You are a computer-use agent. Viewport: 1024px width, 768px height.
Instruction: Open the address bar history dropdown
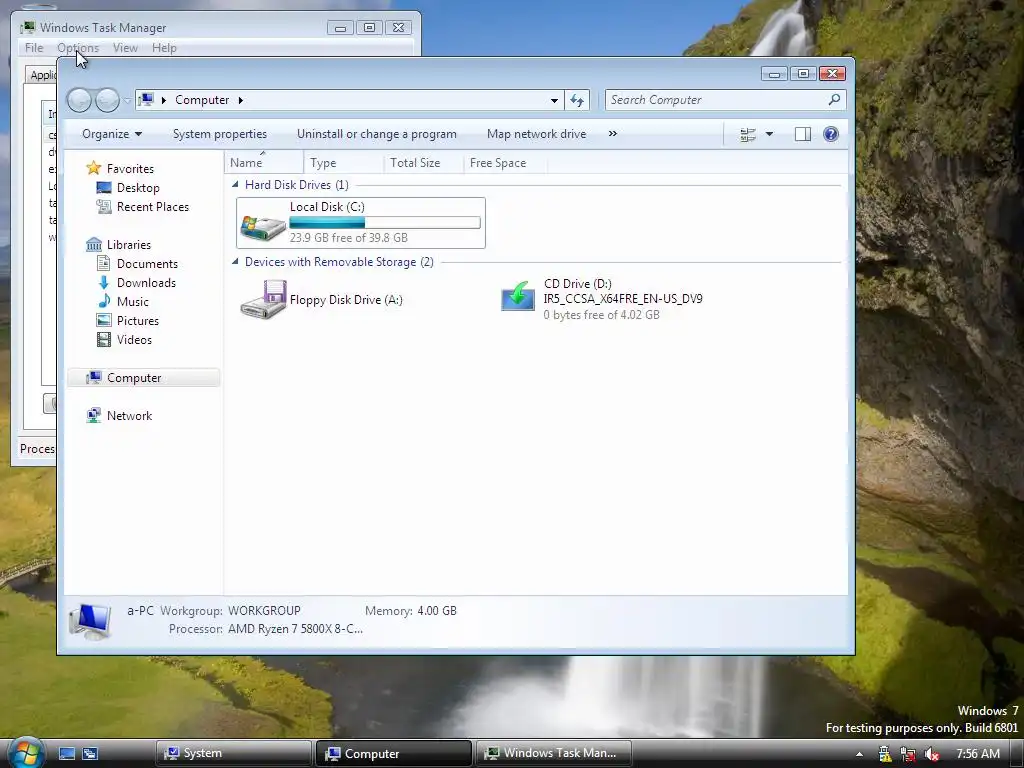pos(554,101)
